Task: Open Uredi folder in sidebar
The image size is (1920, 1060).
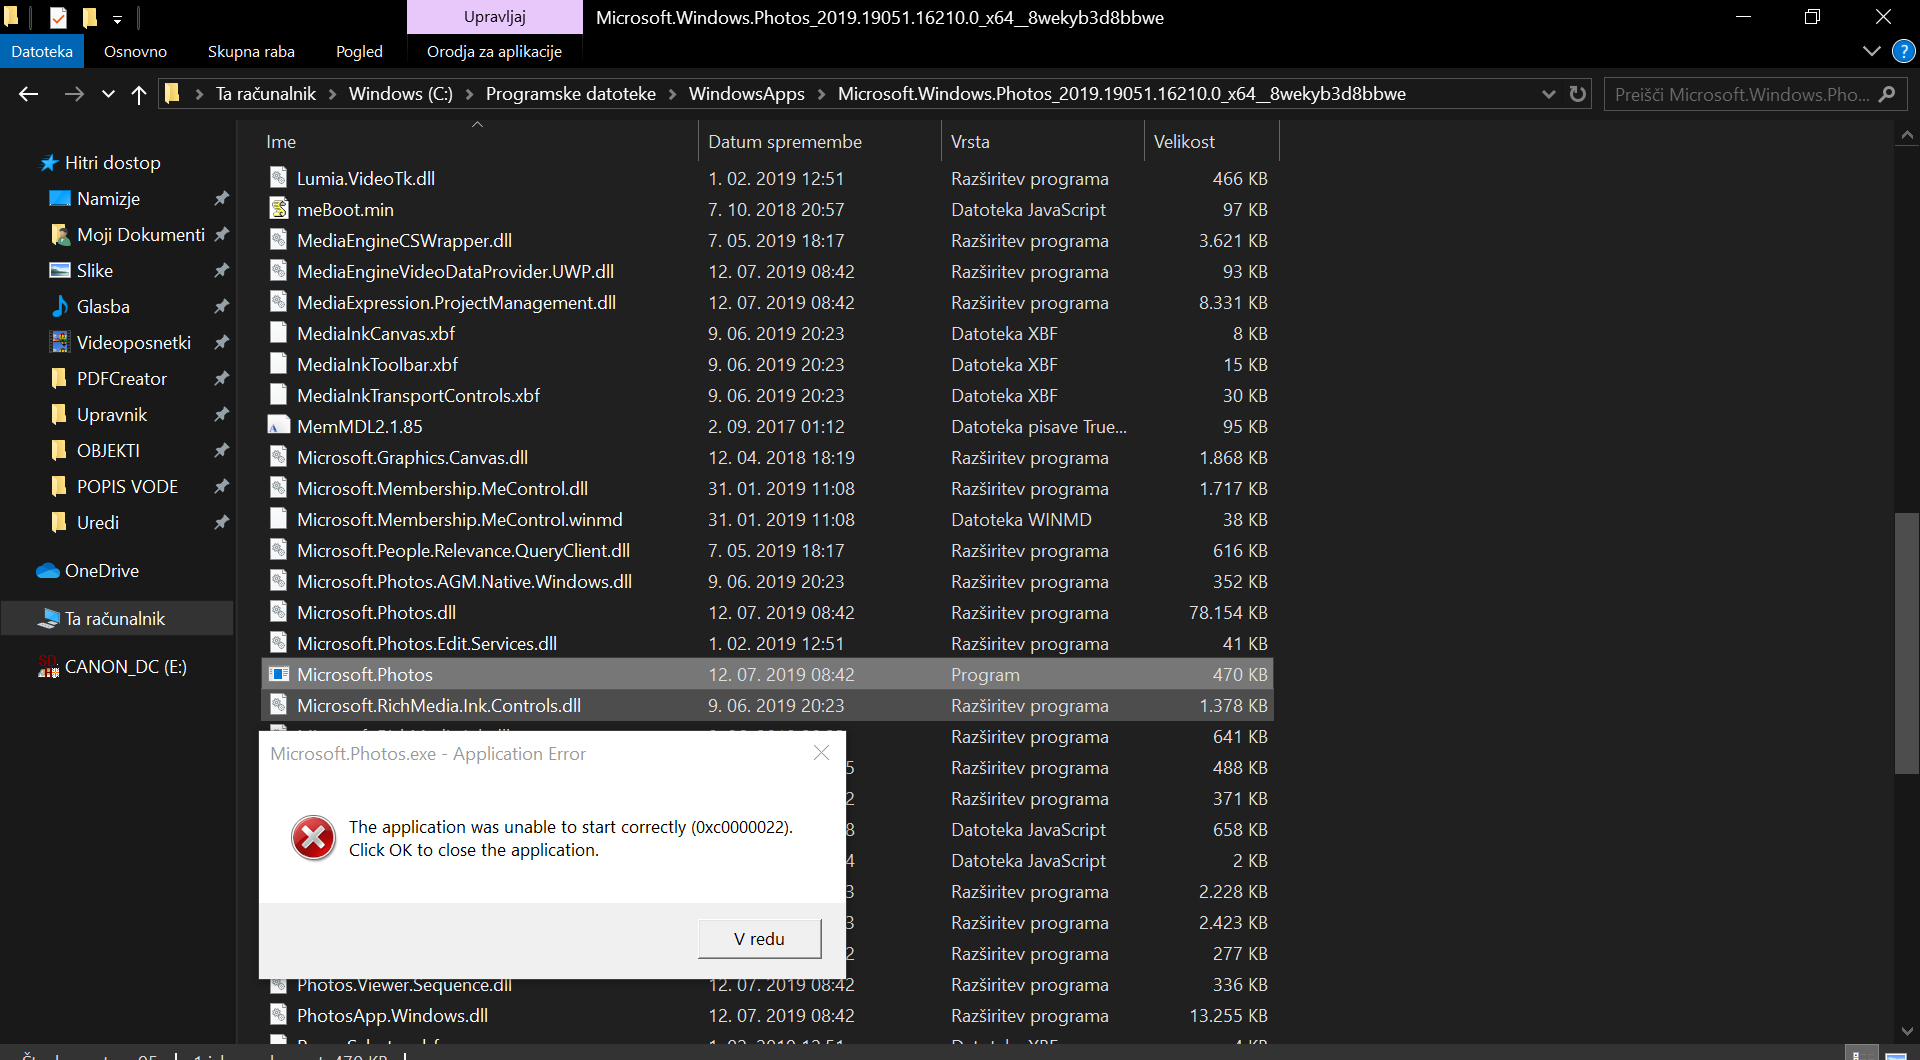Action: coord(97,522)
